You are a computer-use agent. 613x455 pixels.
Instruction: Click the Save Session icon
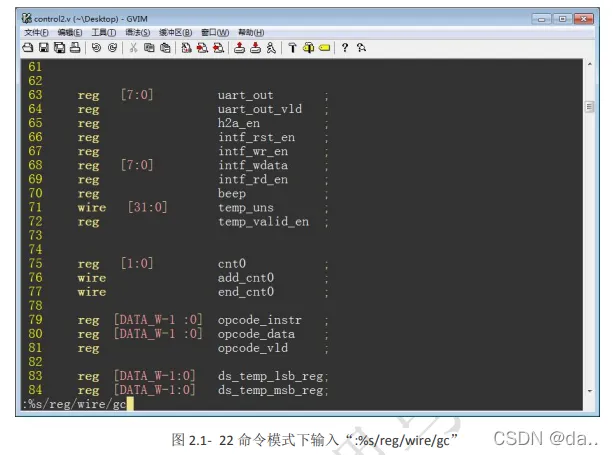pos(255,48)
